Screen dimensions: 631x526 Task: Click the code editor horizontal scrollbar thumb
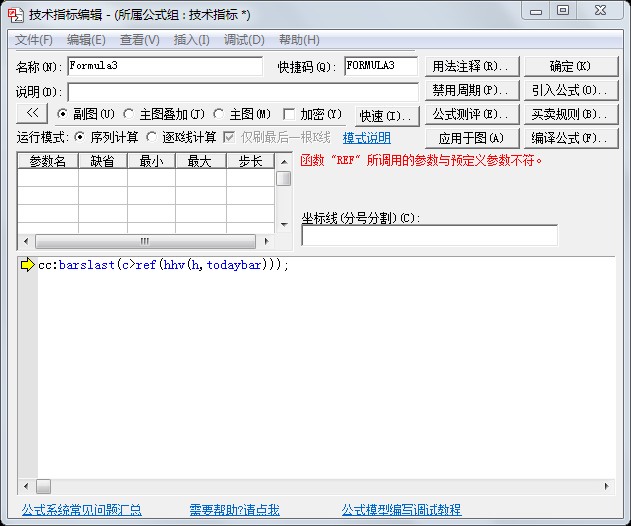[x=43, y=486]
